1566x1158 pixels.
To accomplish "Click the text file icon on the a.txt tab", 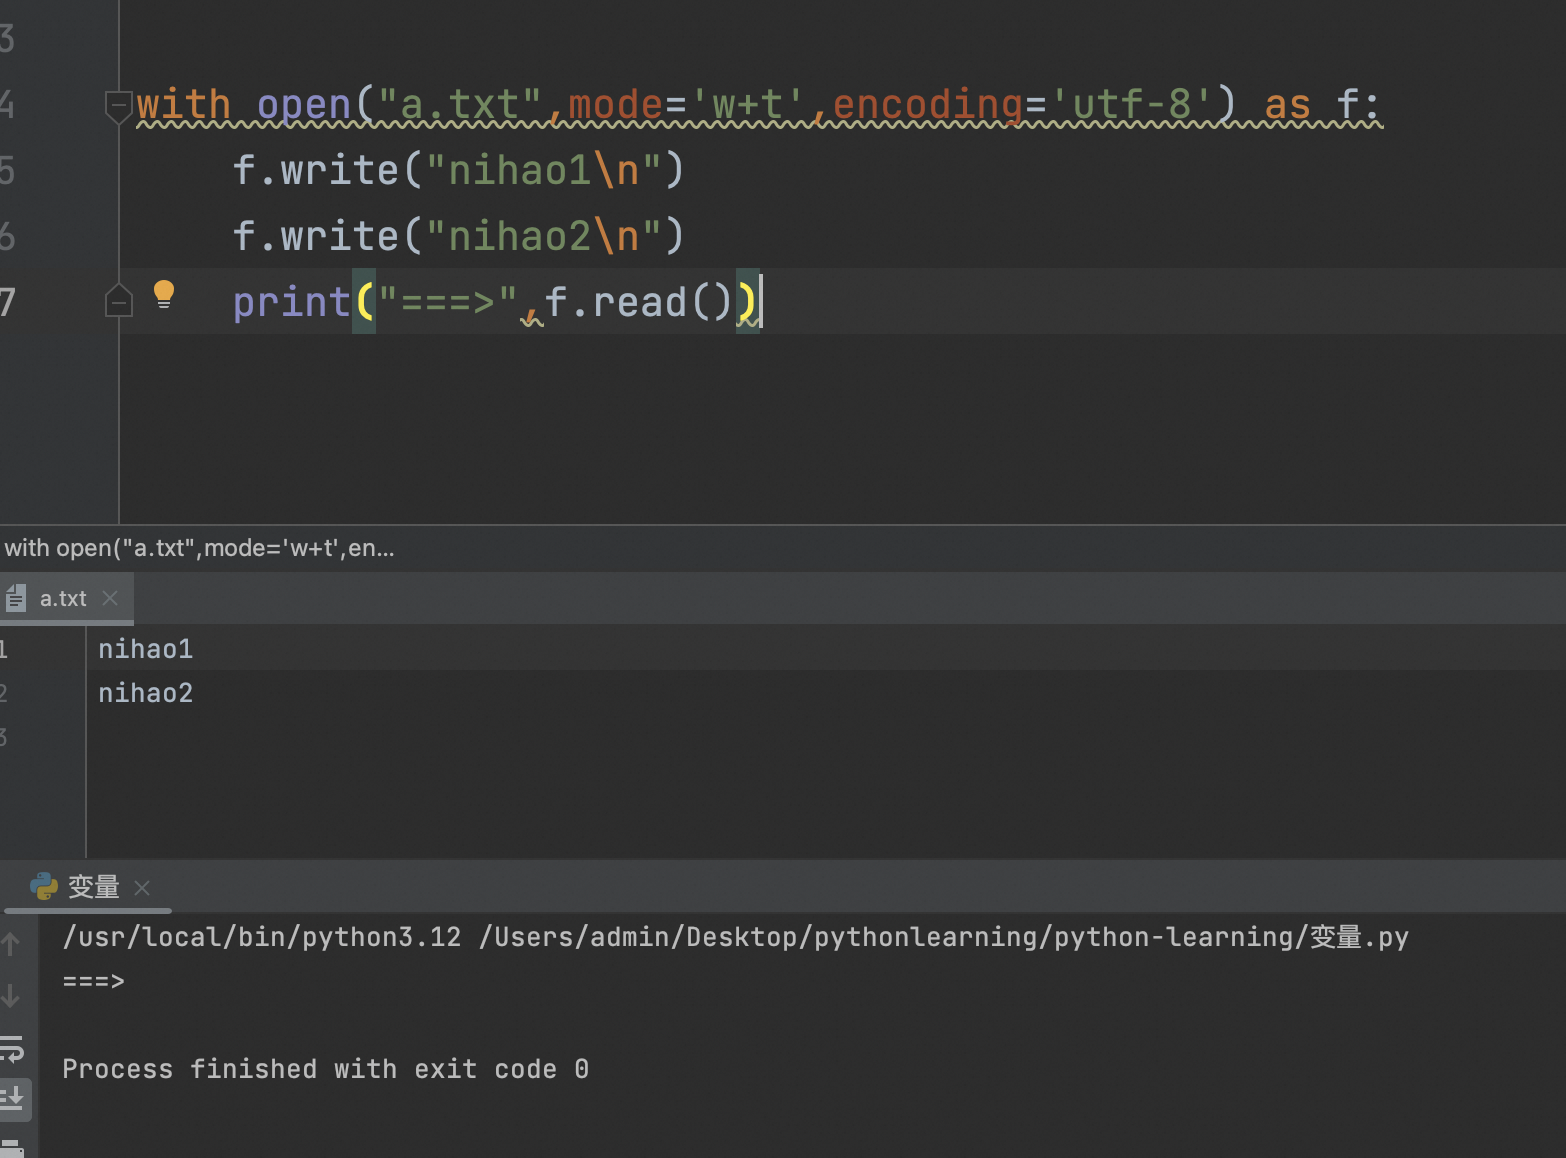I will coord(16,598).
